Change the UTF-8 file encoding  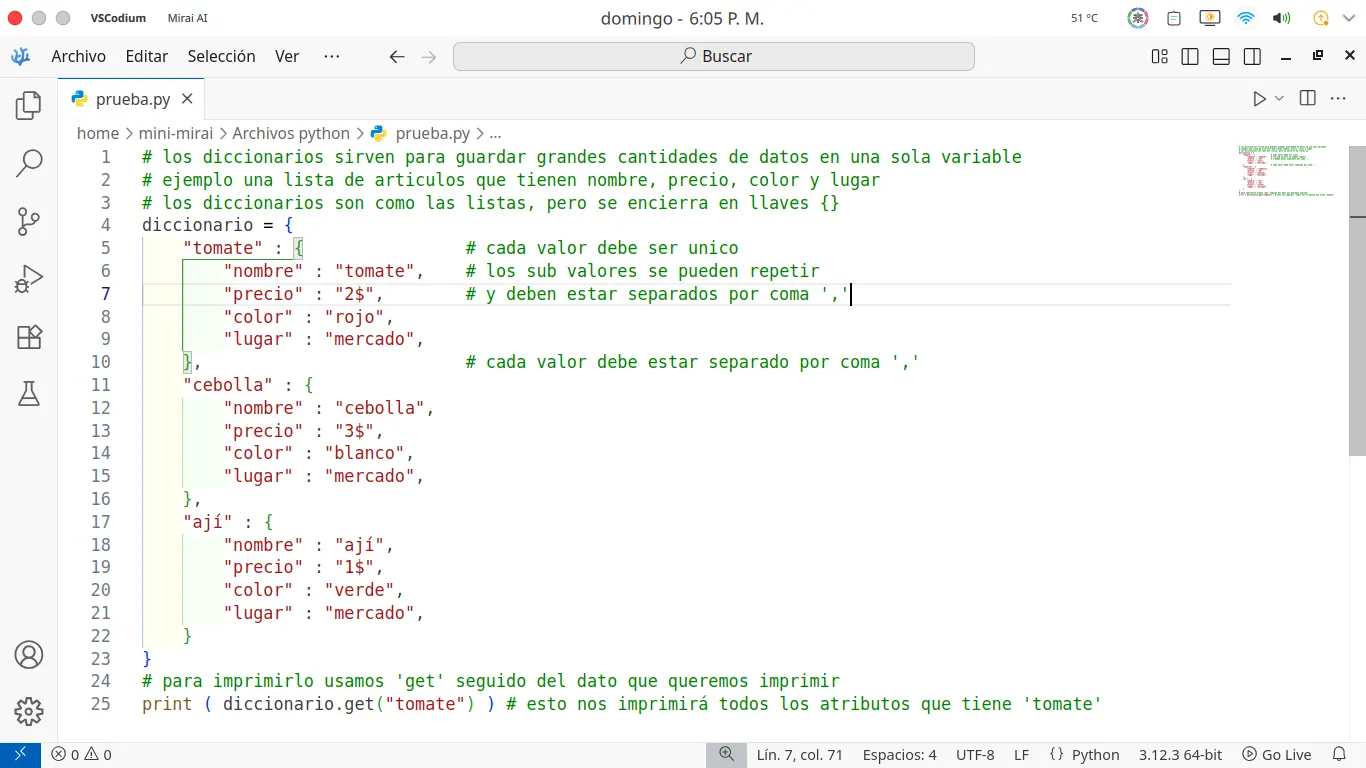click(975, 755)
